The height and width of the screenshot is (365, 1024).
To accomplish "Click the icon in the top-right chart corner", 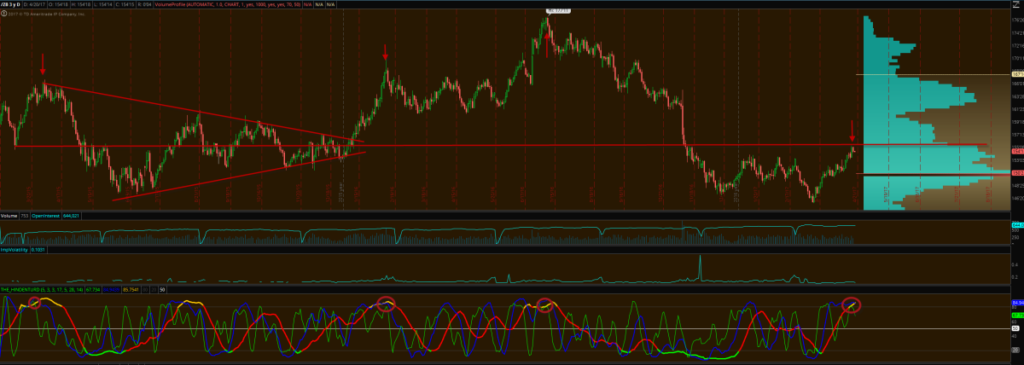I will coord(1016,5).
